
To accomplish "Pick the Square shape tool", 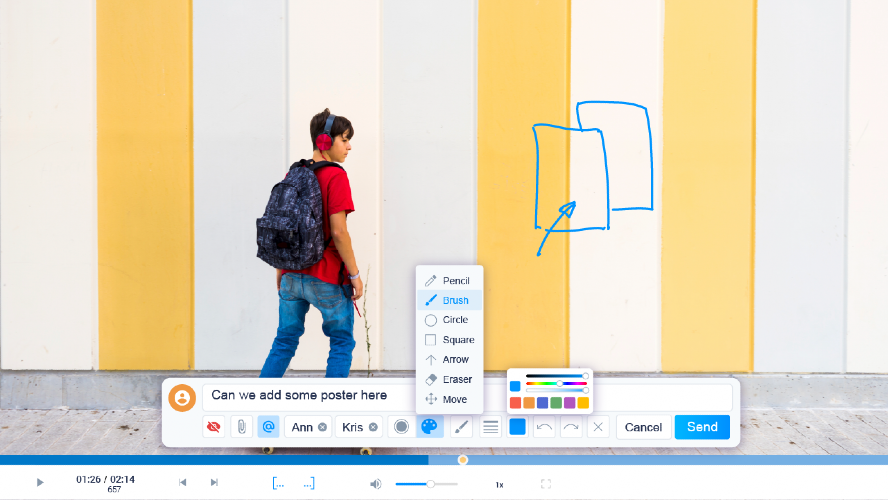I will [x=449, y=340].
